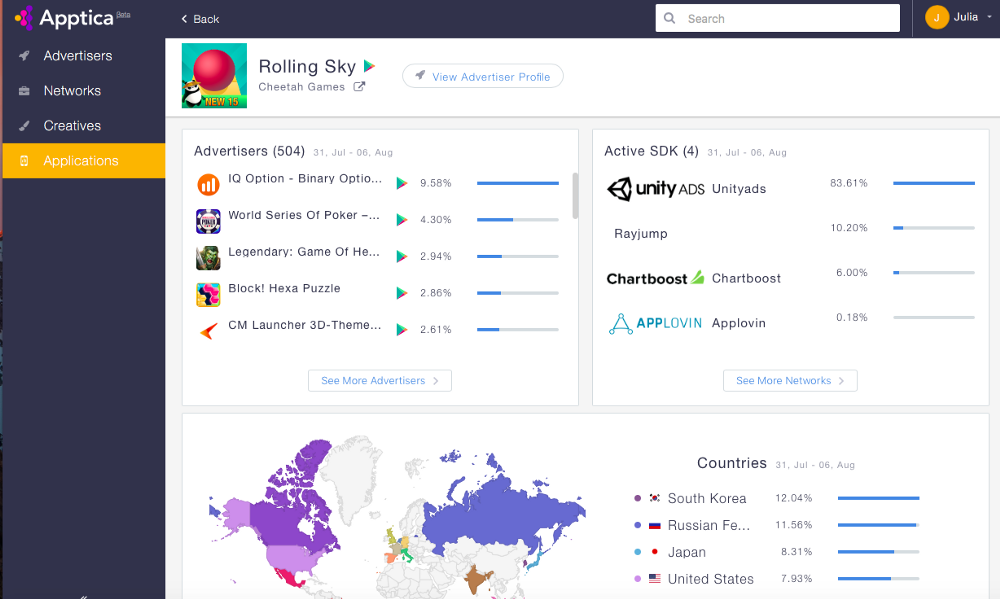Click the phone icon beside Applications

point(24,161)
